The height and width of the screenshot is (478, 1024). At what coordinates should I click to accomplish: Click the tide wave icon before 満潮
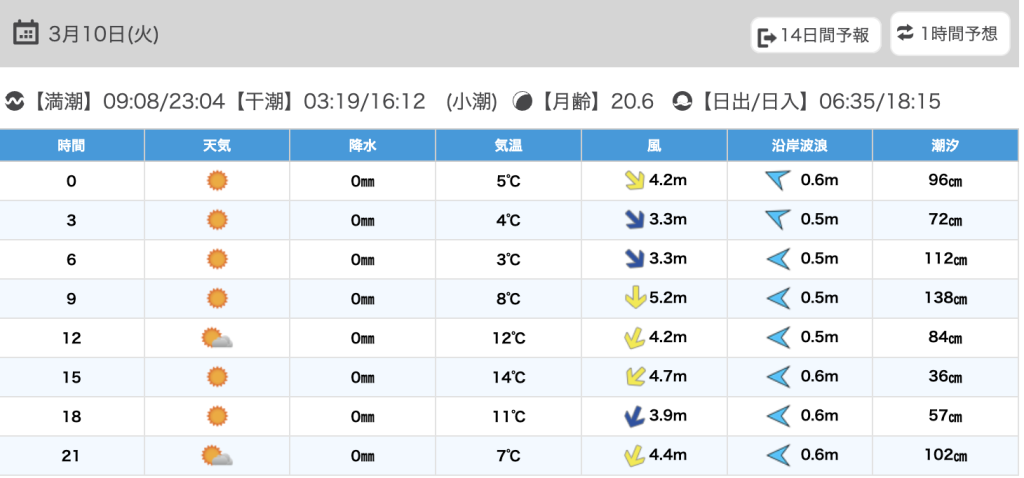(15, 101)
